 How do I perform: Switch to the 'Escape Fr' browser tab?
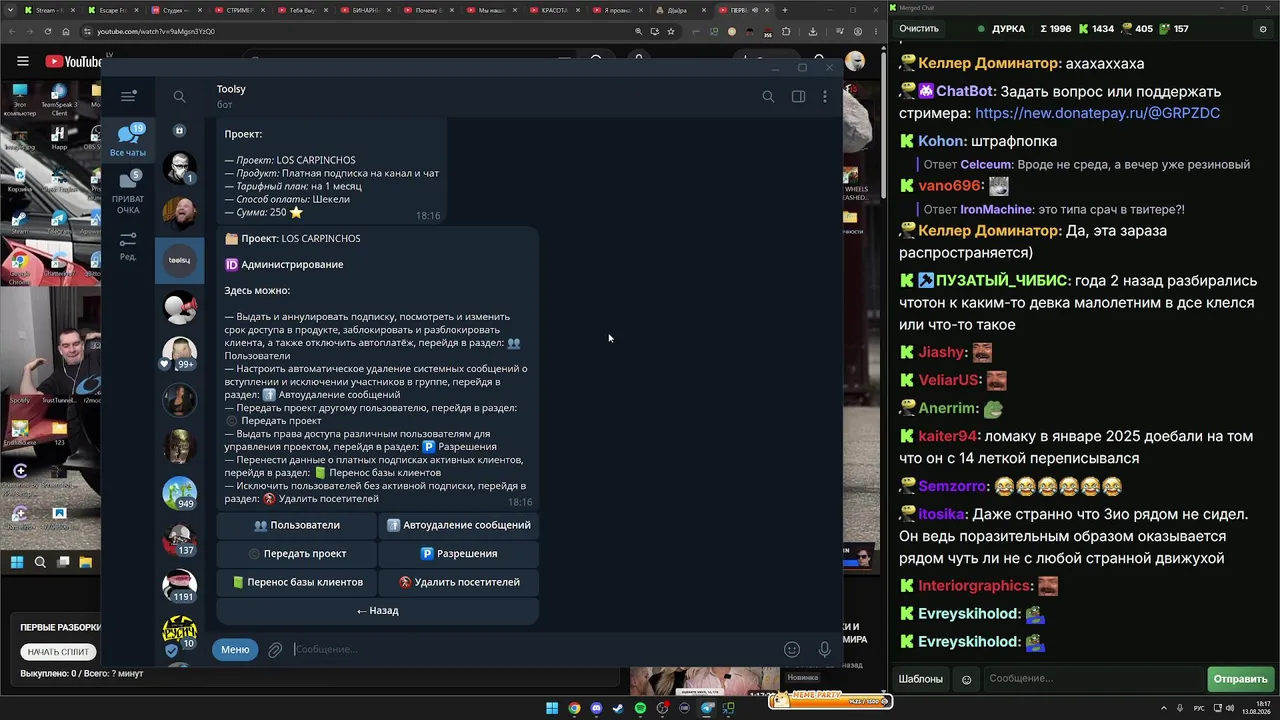point(112,10)
